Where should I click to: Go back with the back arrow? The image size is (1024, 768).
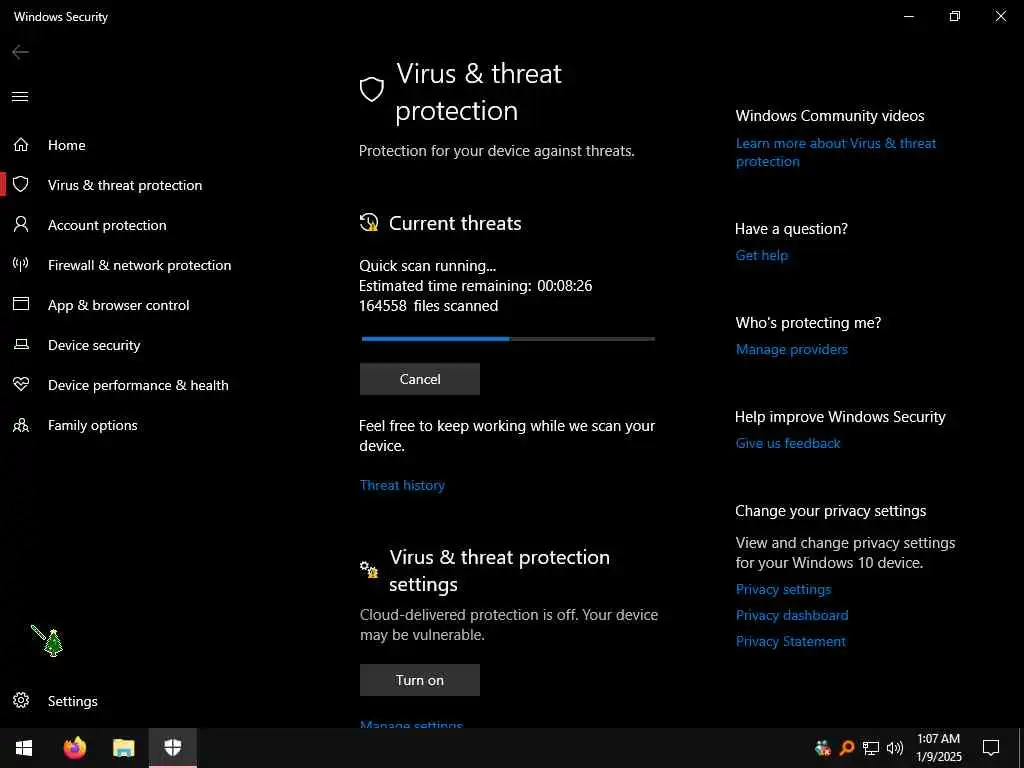(x=20, y=52)
